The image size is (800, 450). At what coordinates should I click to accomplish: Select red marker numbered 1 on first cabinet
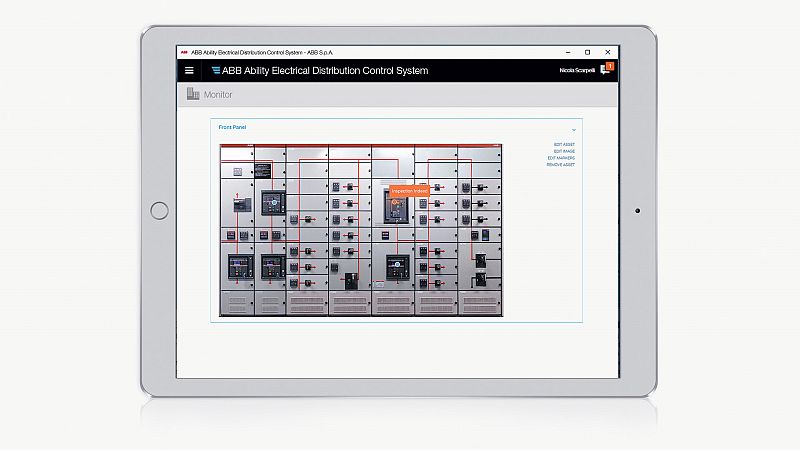pyautogui.click(x=237, y=195)
